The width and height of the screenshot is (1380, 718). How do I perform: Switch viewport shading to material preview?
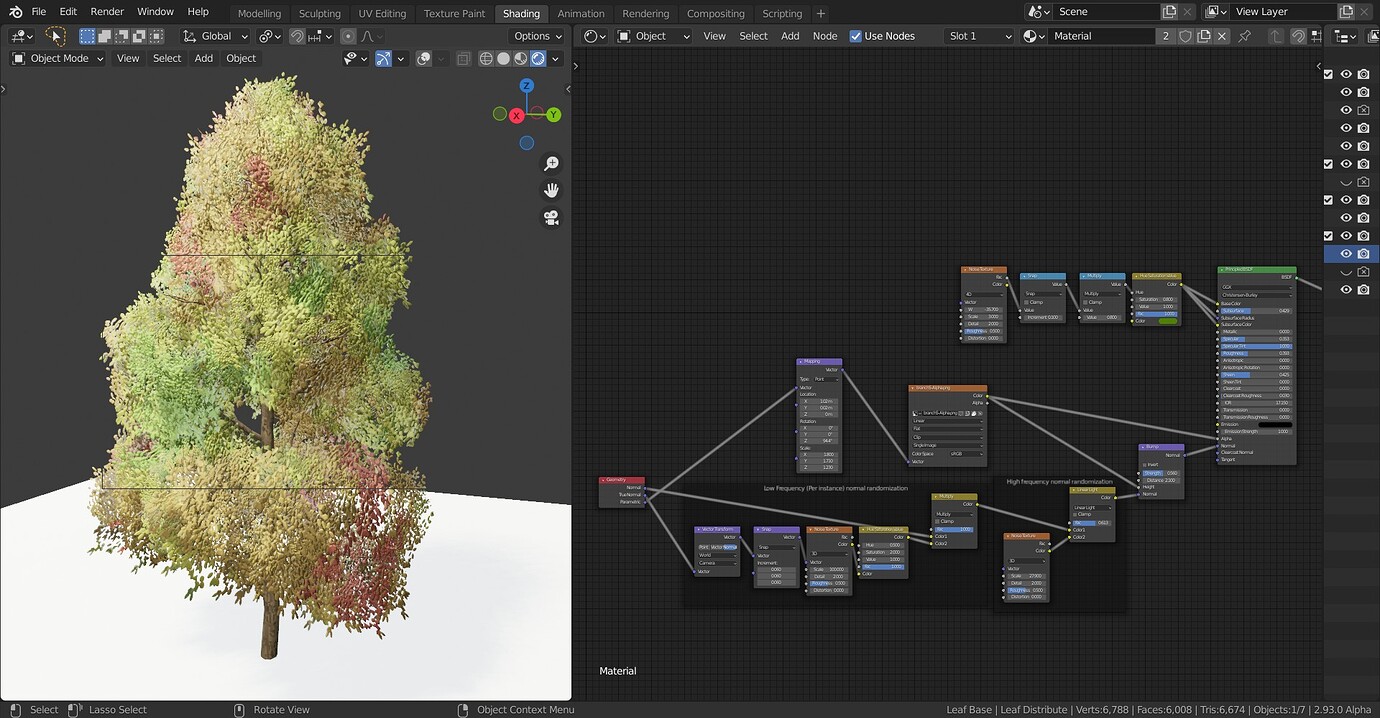pyautogui.click(x=521, y=58)
